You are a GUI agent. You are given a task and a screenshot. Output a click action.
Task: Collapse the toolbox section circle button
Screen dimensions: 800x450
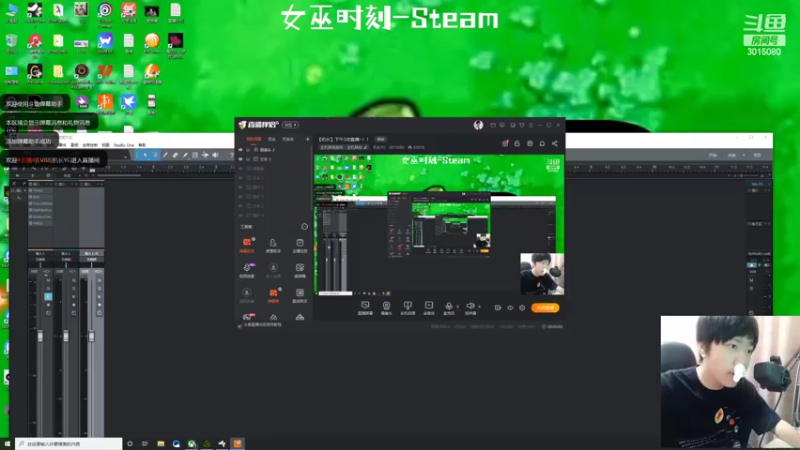(x=305, y=227)
